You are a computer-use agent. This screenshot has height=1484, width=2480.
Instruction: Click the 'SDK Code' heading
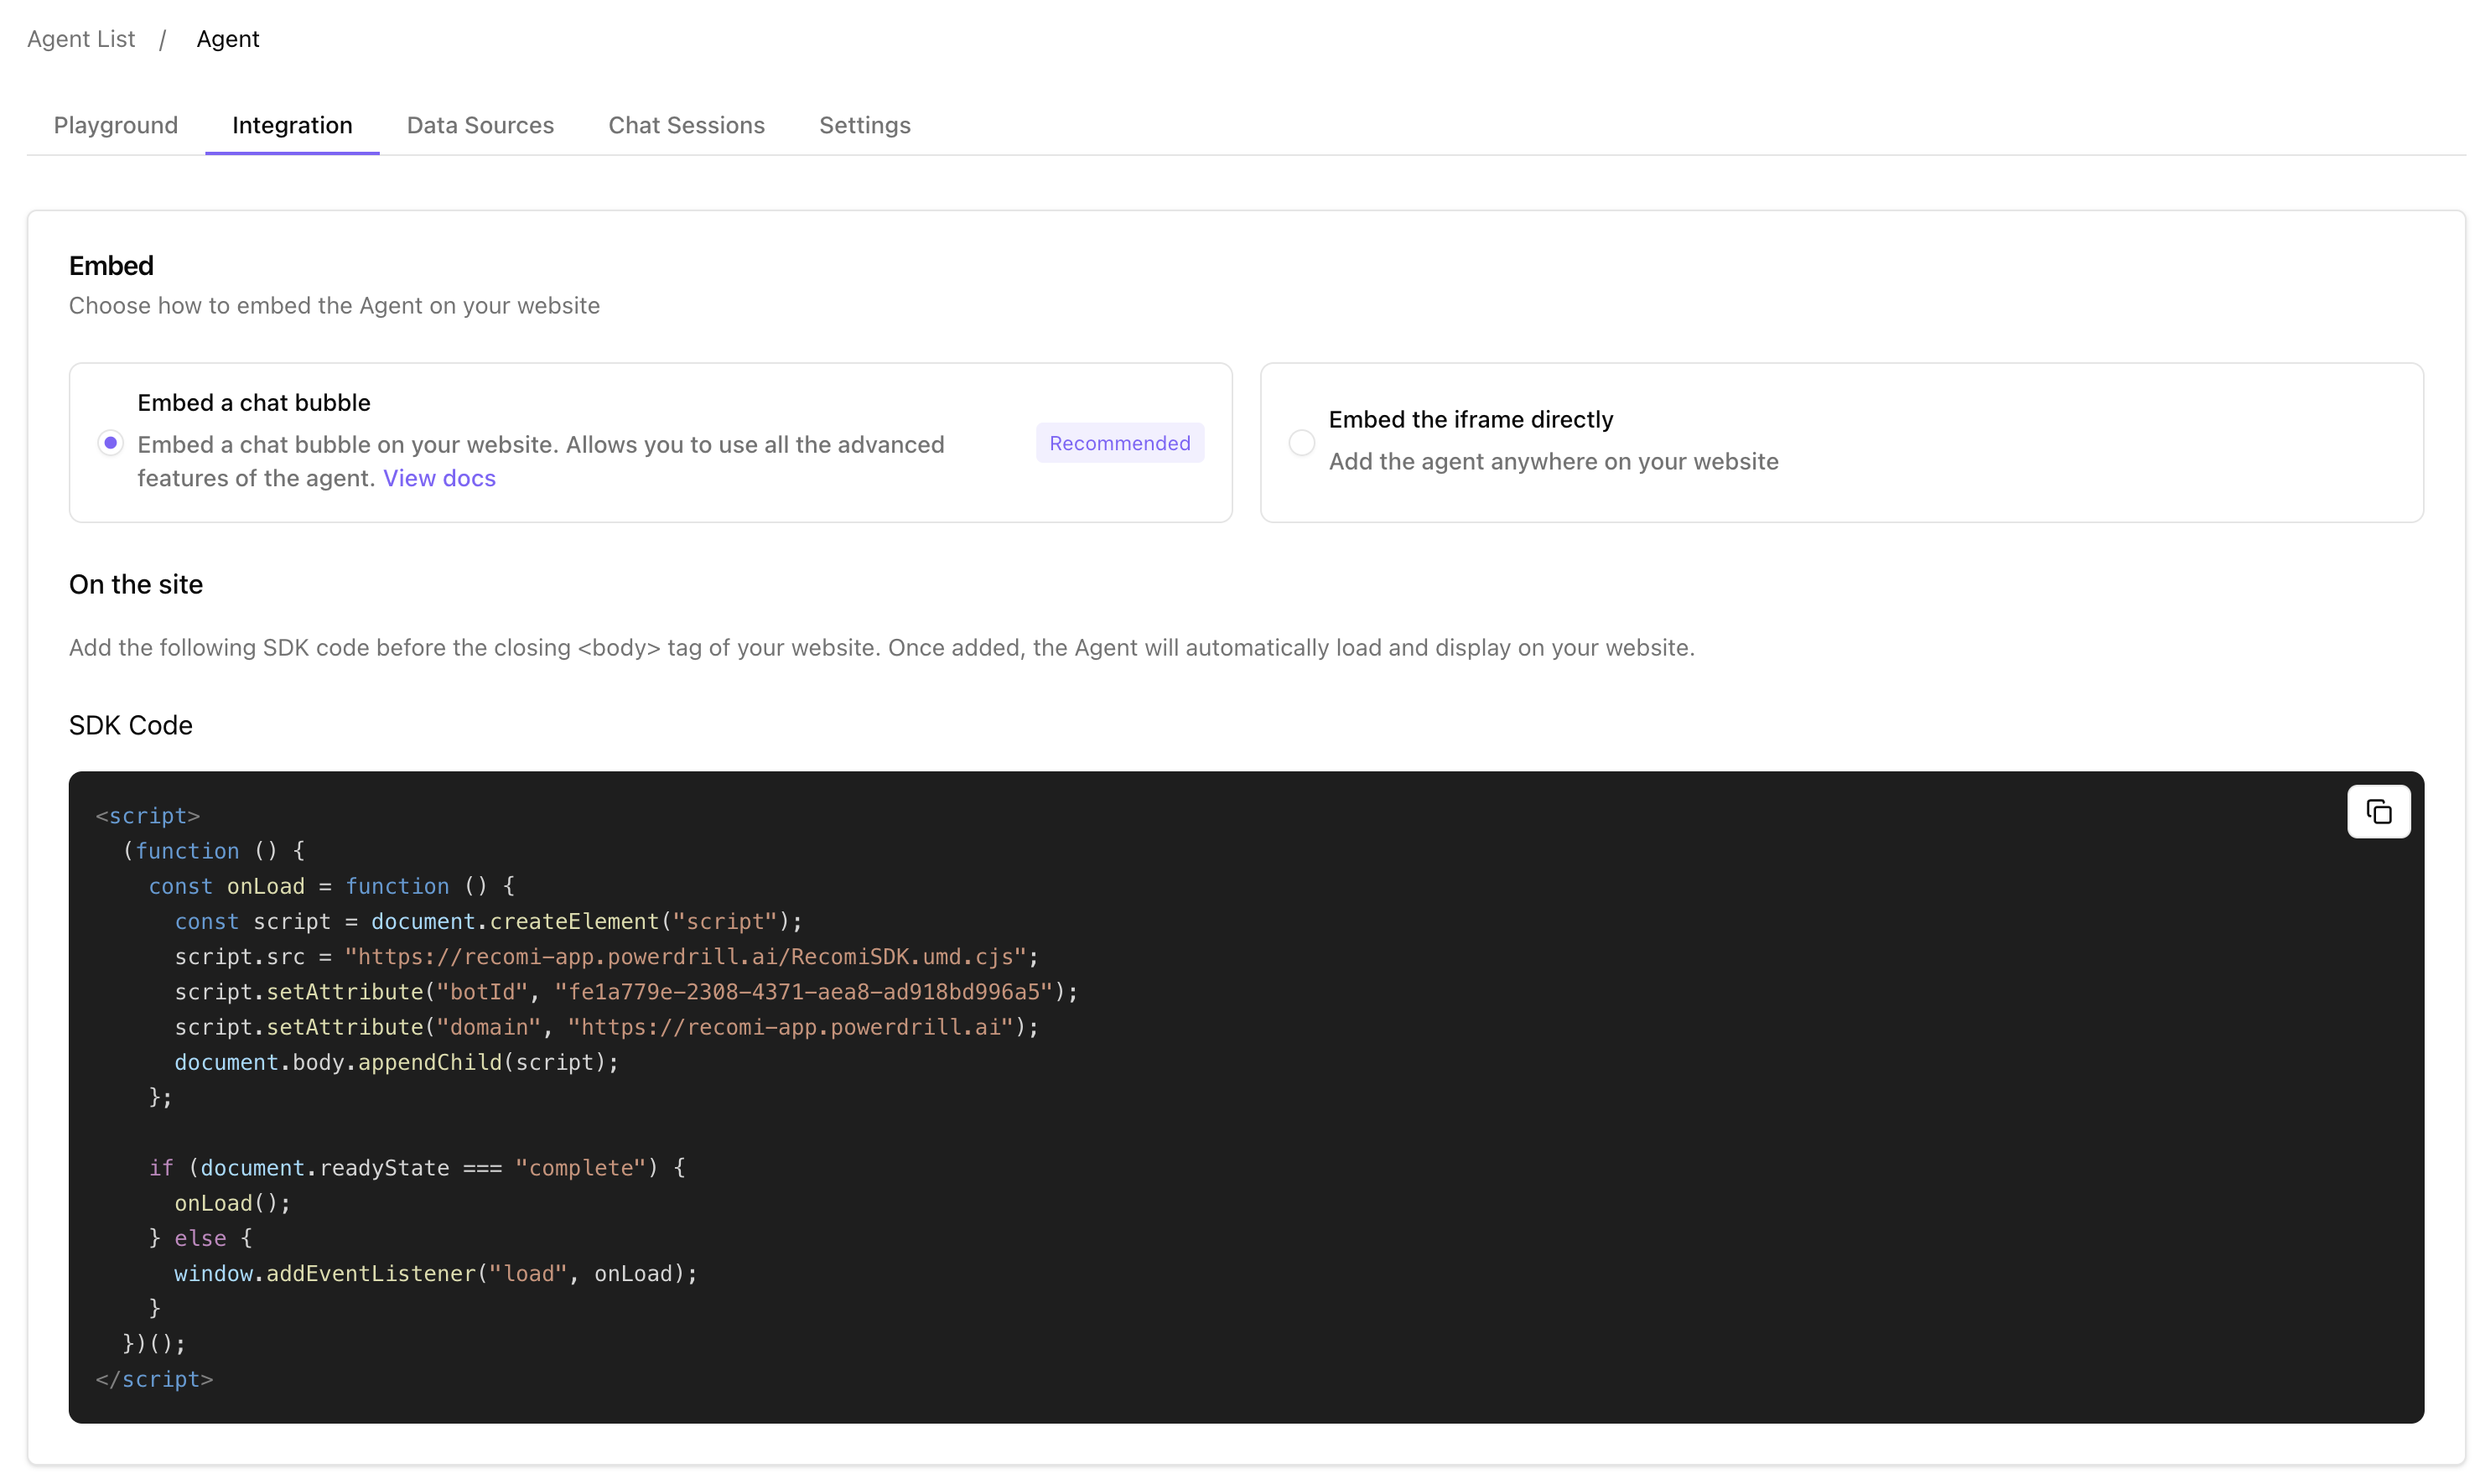tap(131, 725)
